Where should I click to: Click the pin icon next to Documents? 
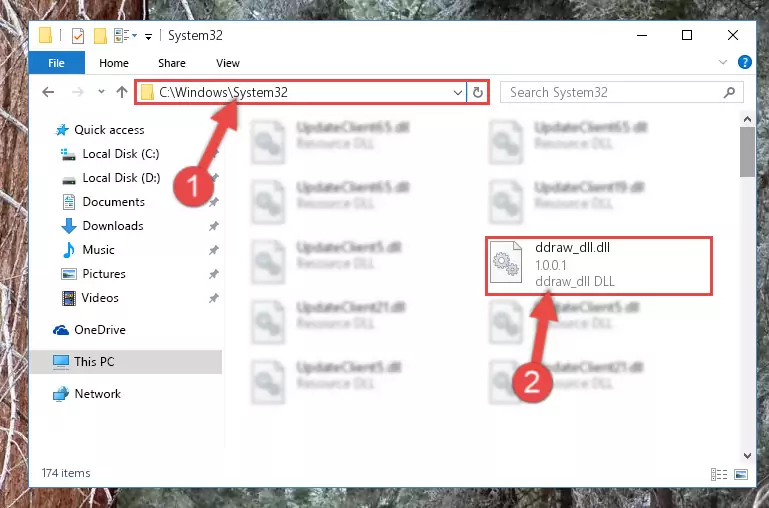213,202
